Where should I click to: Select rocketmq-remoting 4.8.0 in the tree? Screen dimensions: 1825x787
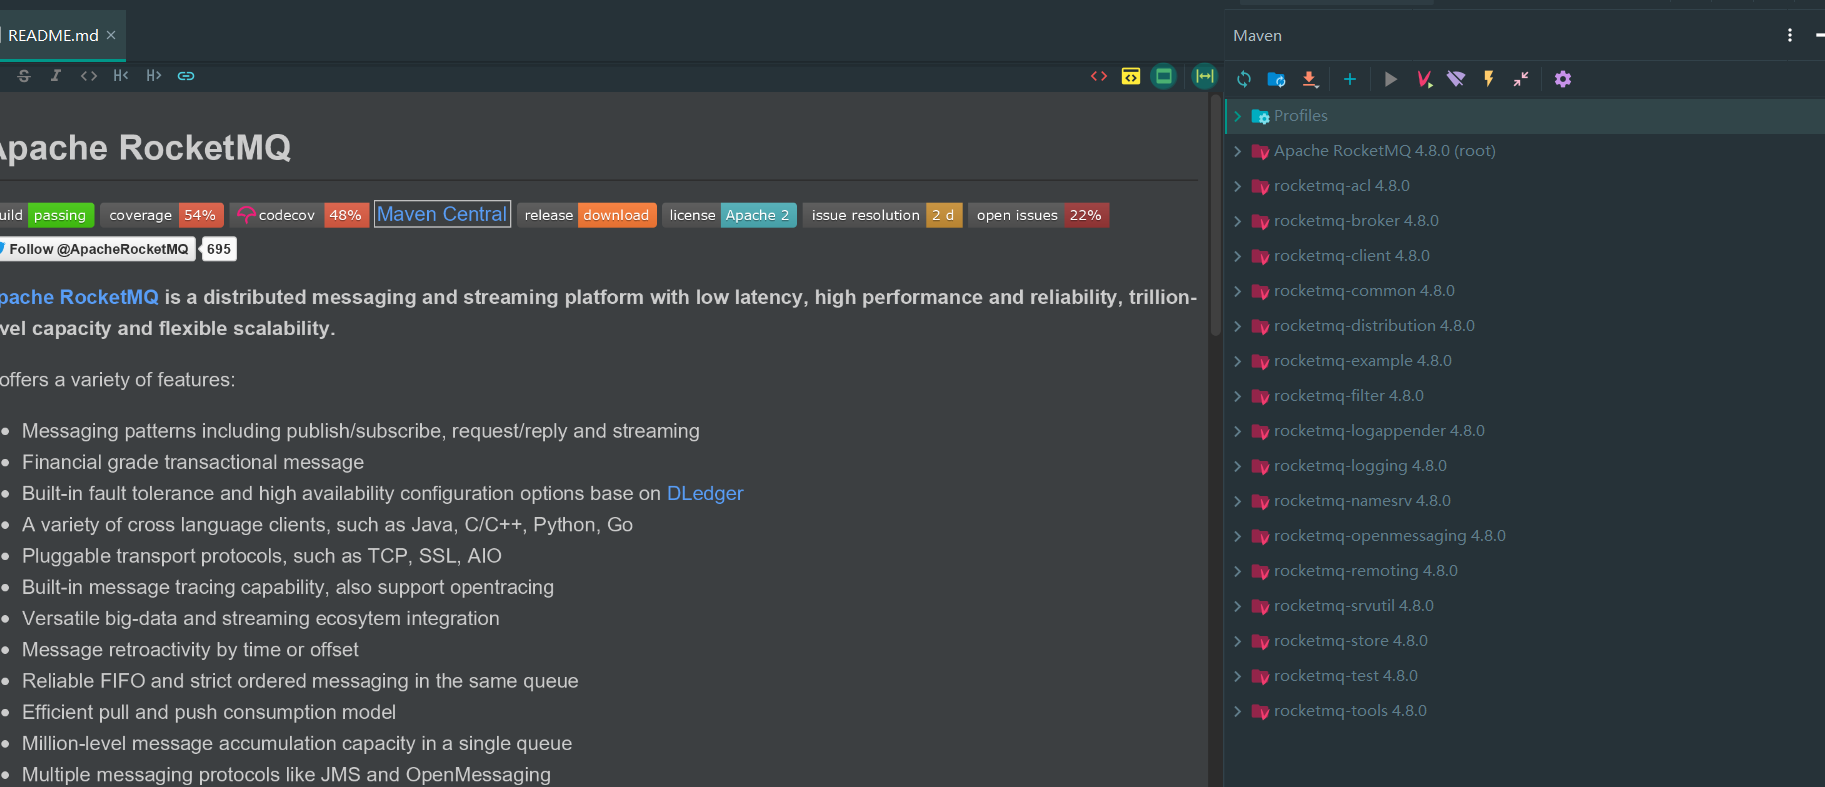pyautogui.click(x=1366, y=571)
